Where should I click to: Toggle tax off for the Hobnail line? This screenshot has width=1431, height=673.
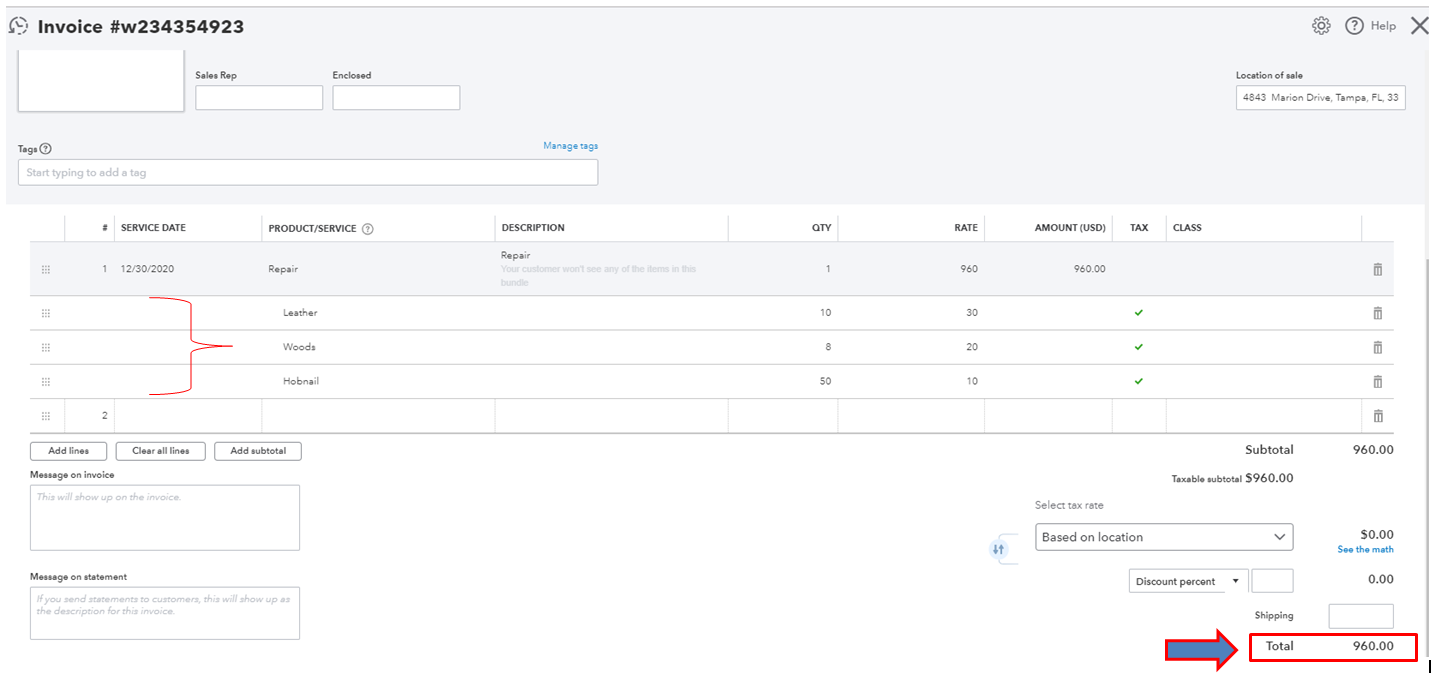coord(1138,381)
